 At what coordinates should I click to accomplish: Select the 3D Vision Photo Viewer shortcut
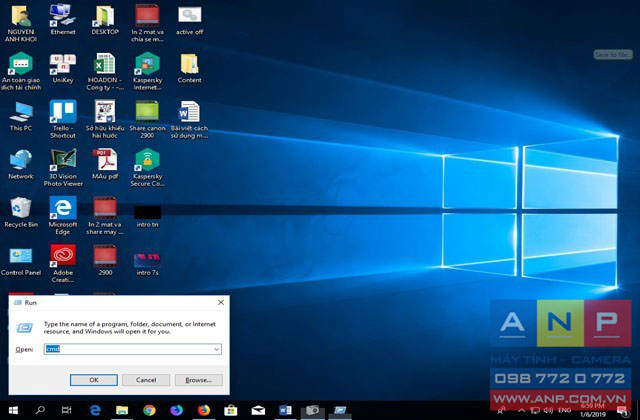(63, 168)
